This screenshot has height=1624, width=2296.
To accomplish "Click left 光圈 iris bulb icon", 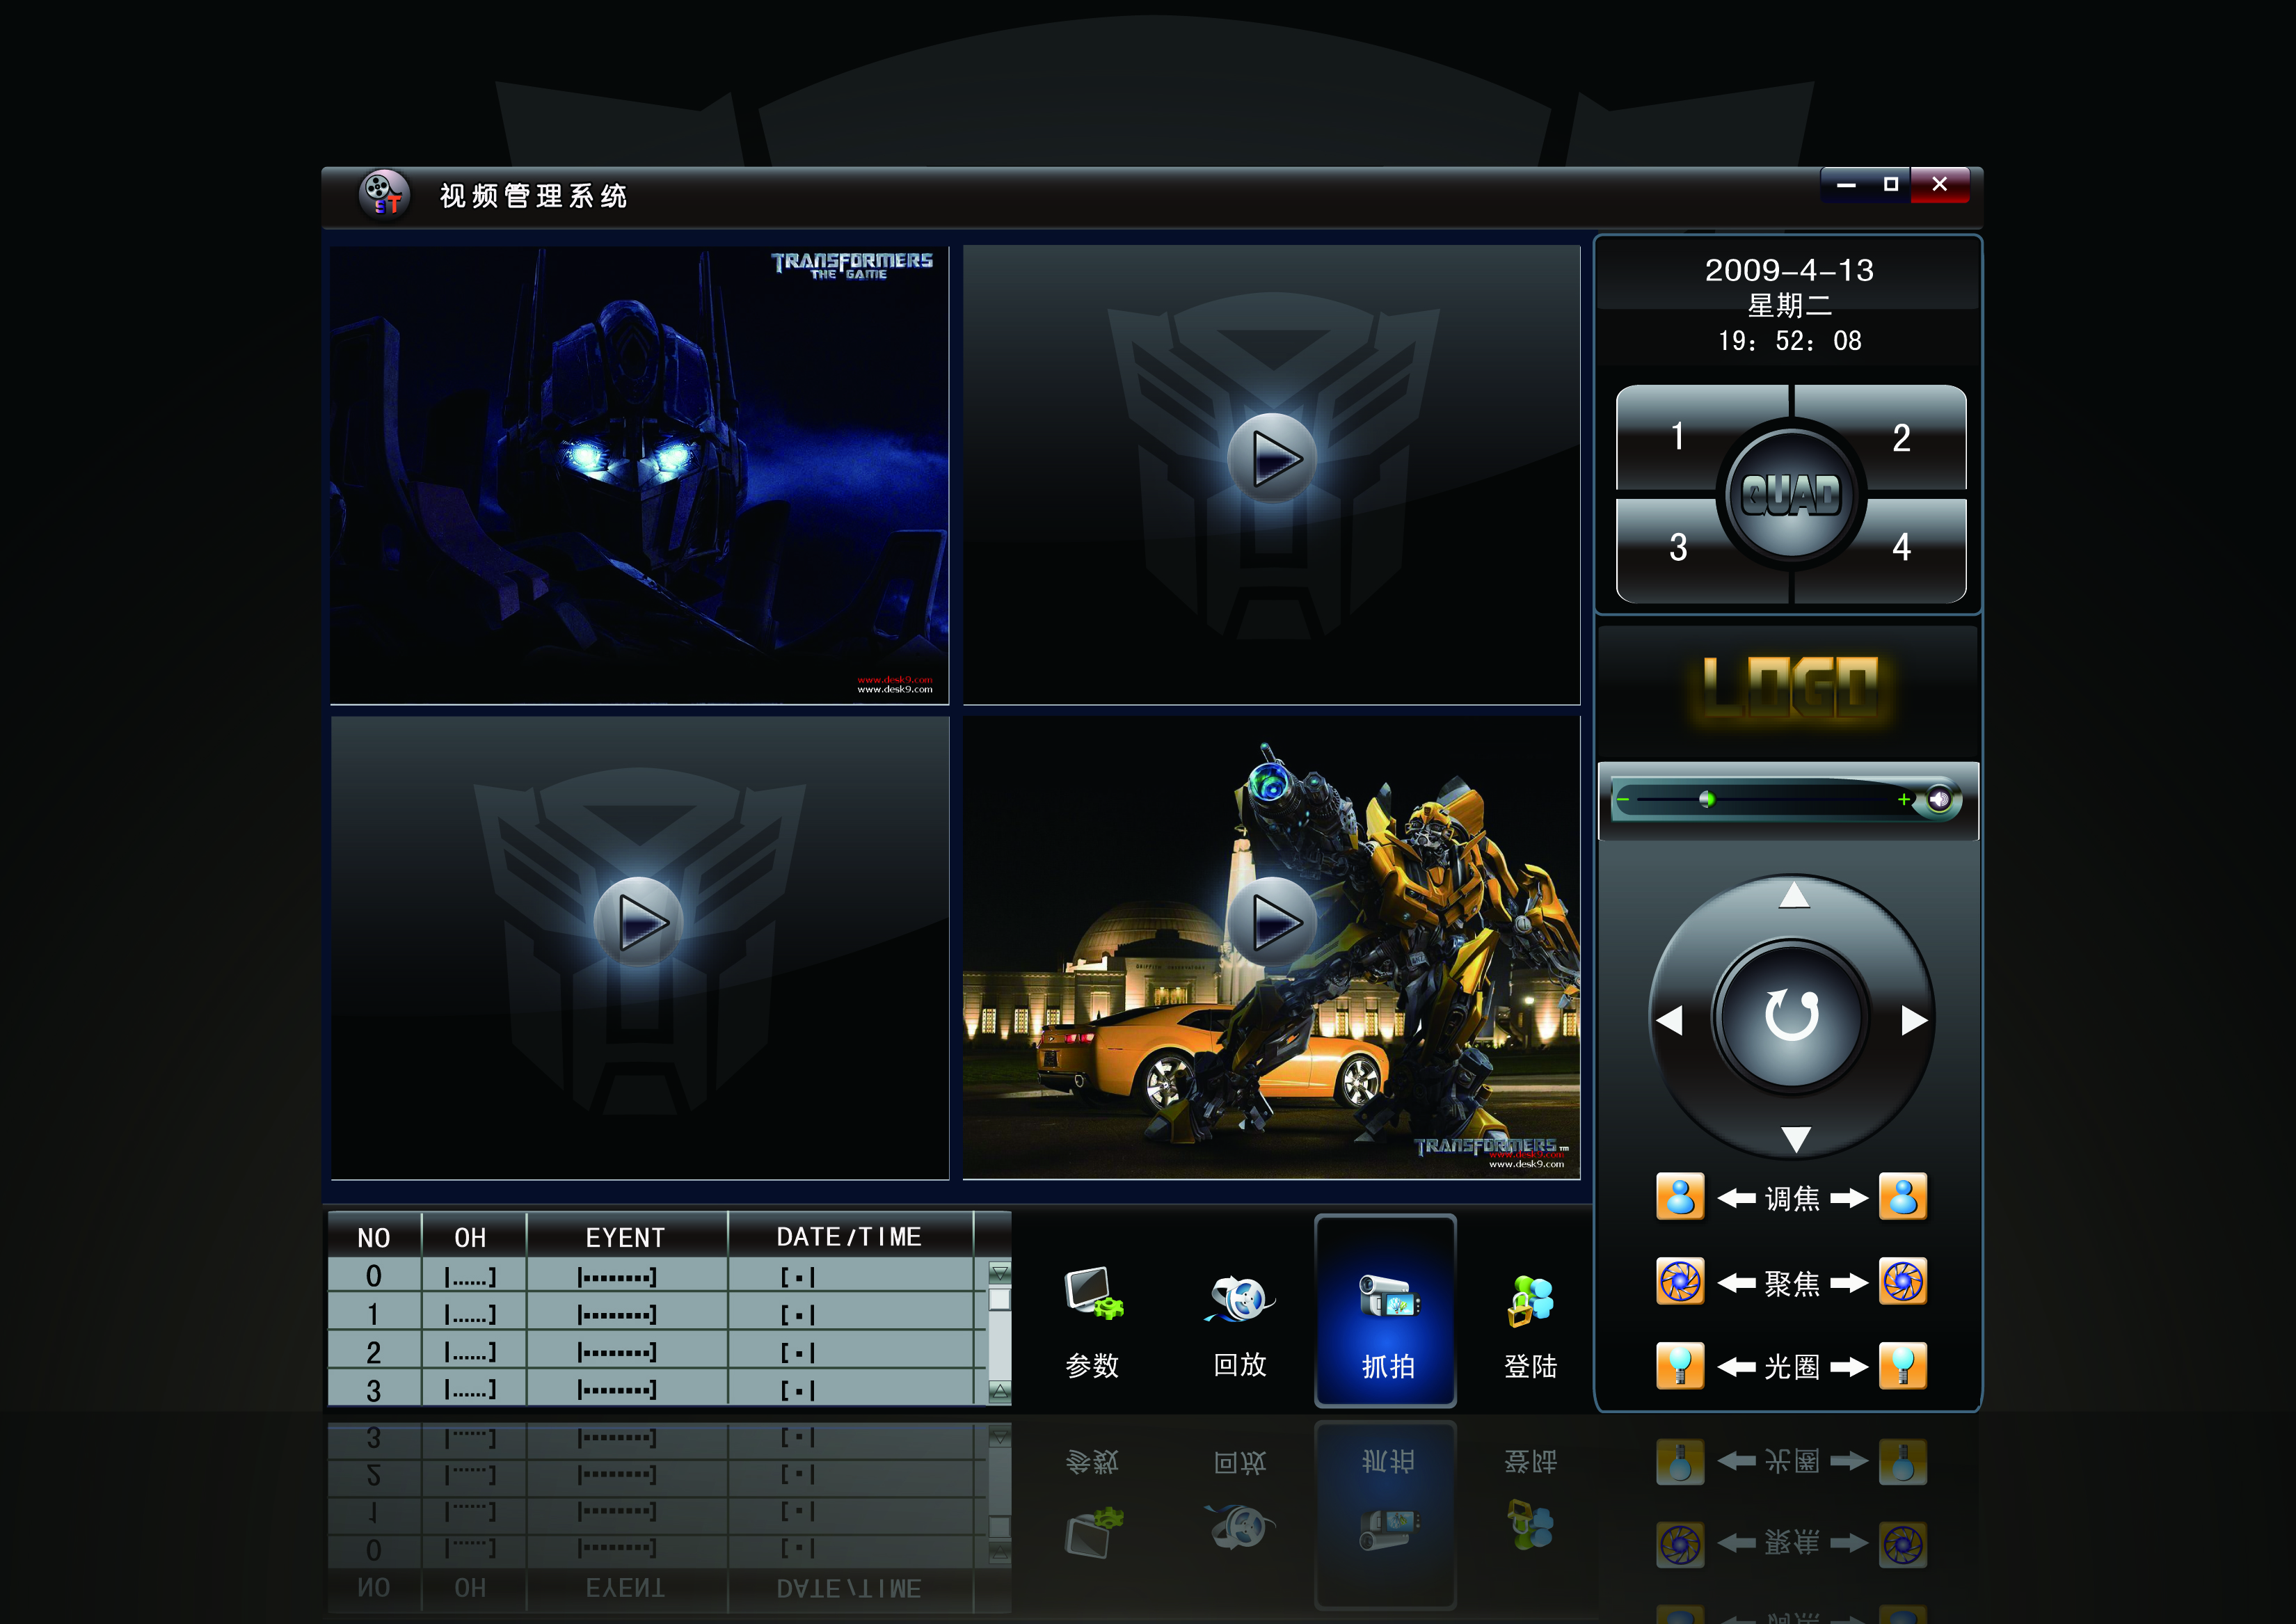I will [x=1680, y=1366].
